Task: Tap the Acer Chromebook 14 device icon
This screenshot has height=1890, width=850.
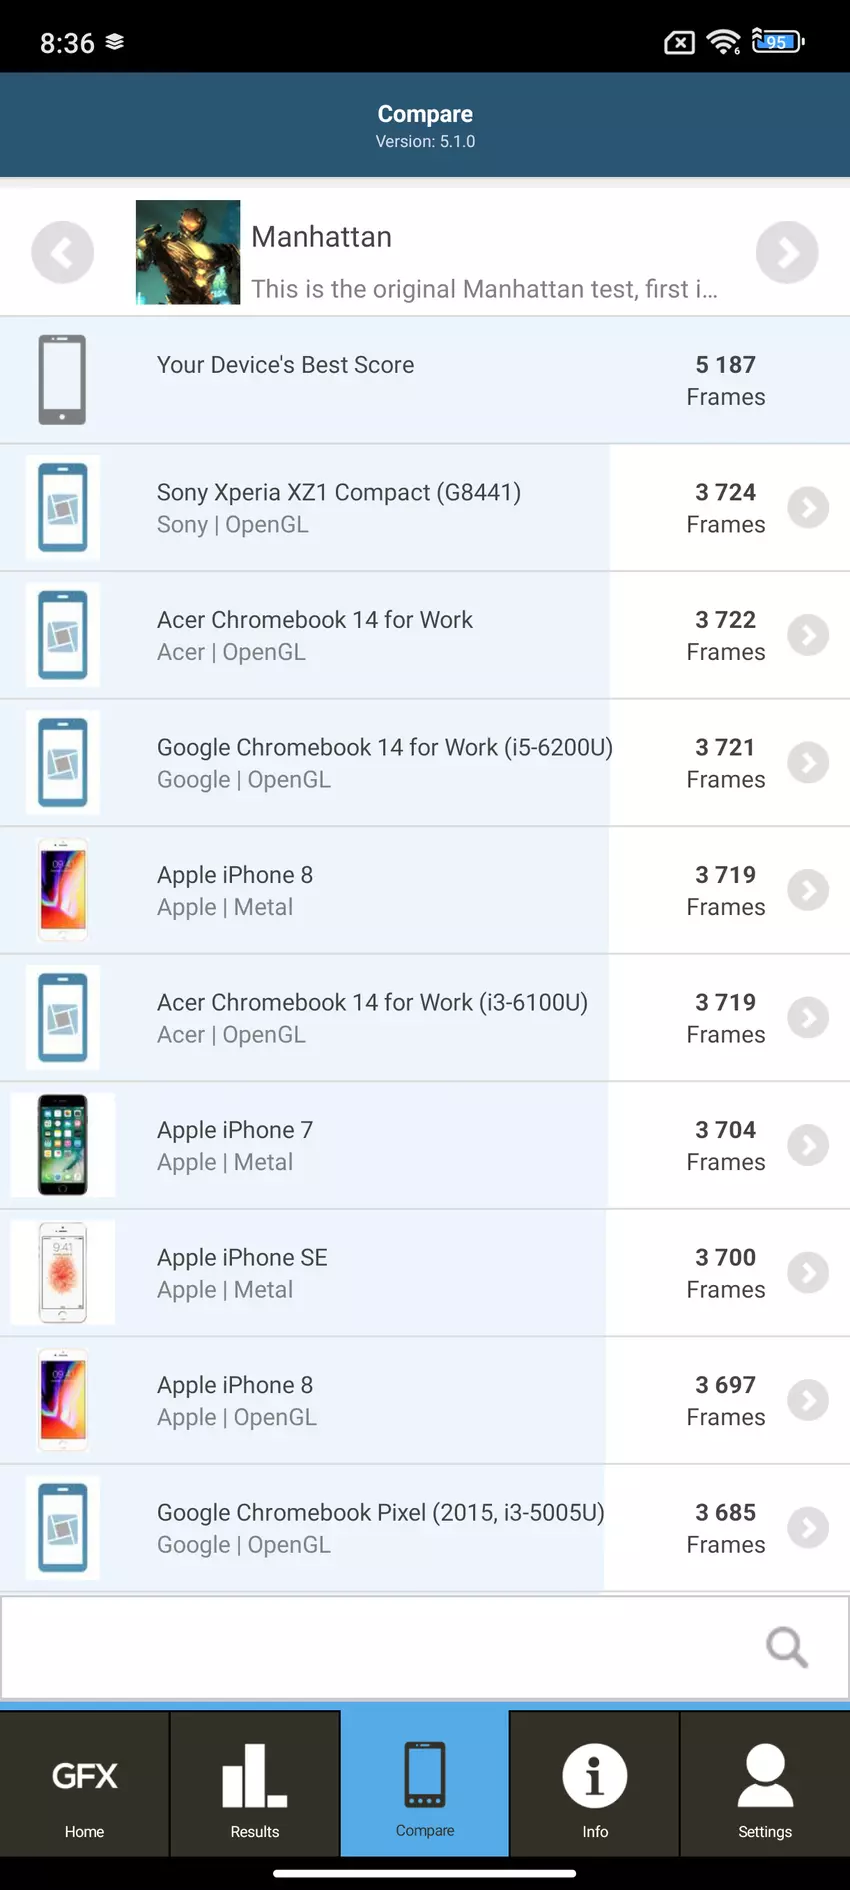Action: pyautogui.click(x=63, y=635)
